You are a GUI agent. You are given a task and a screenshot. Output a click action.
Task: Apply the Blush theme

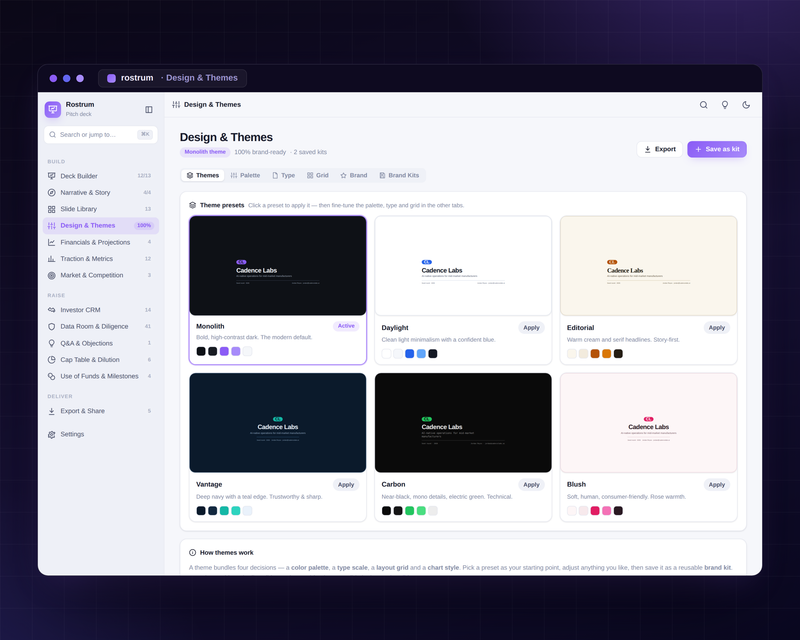(716, 485)
